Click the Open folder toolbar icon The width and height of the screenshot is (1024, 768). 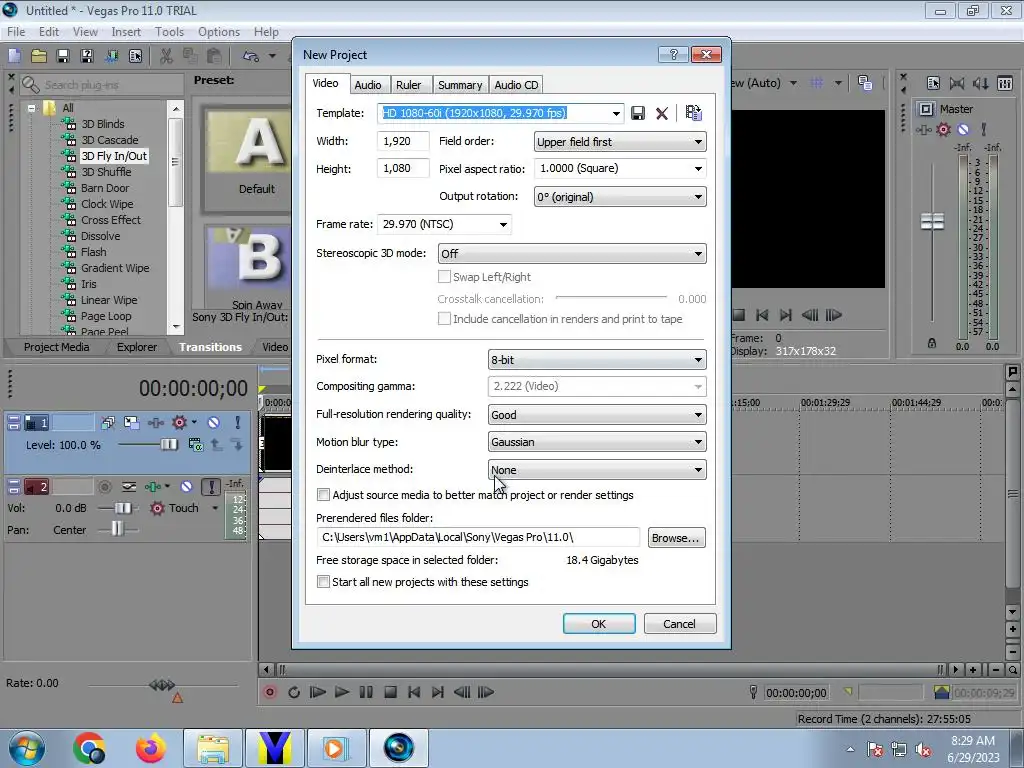39,56
